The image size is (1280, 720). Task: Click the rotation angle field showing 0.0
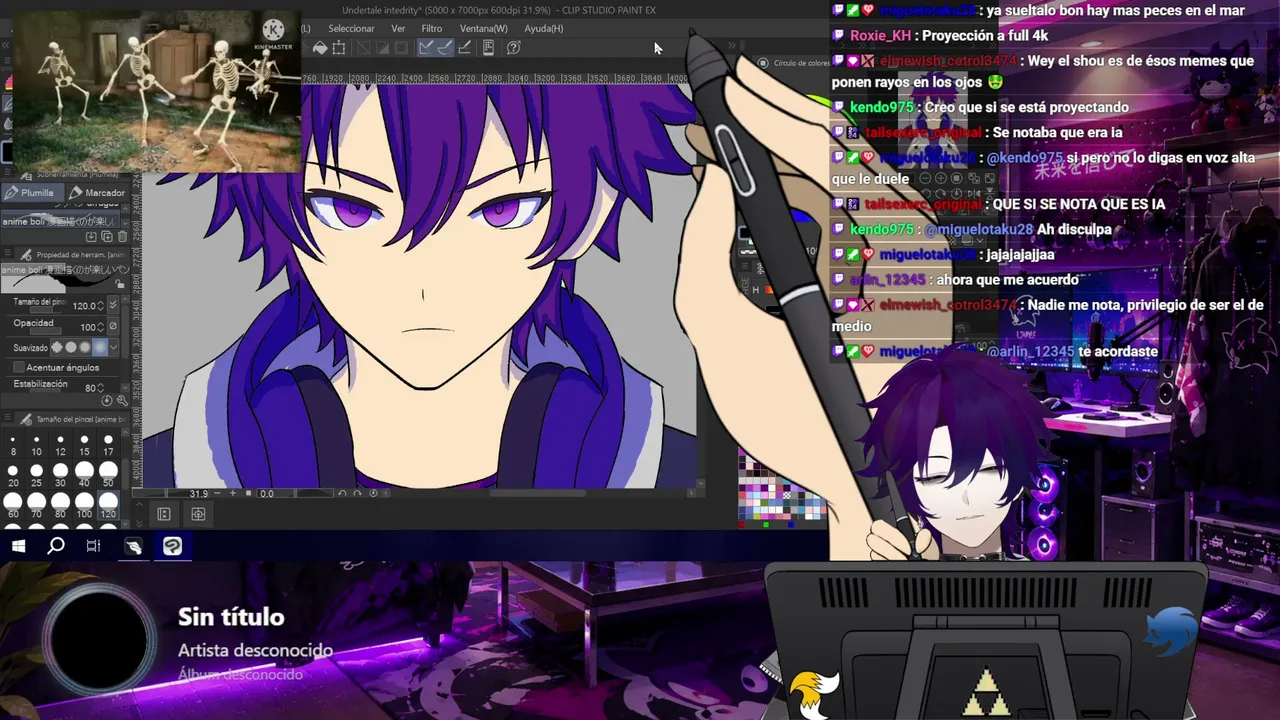click(x=267, y=493)
